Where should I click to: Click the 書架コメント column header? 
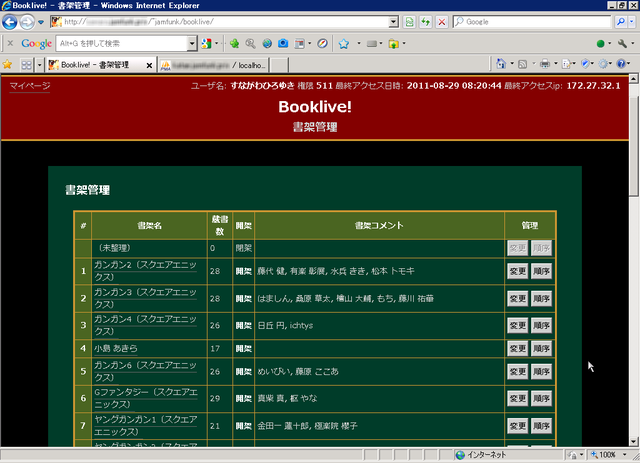pyautogui.click(x=379, y=225)
